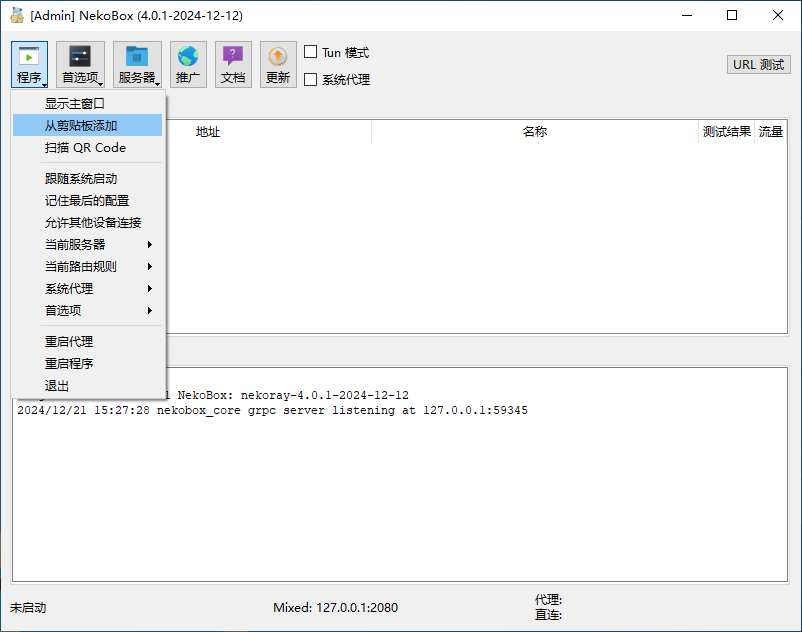This screenshot has width=802, height=632.
Task: Close the NekoBox window
Action: pos(777,15)
